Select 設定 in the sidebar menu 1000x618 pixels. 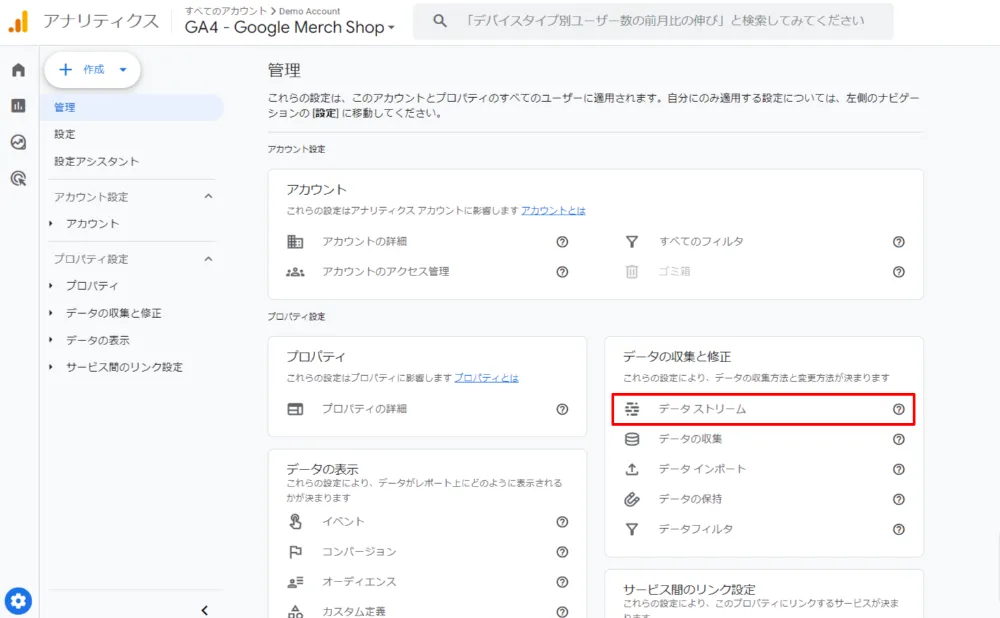(64, 134)
